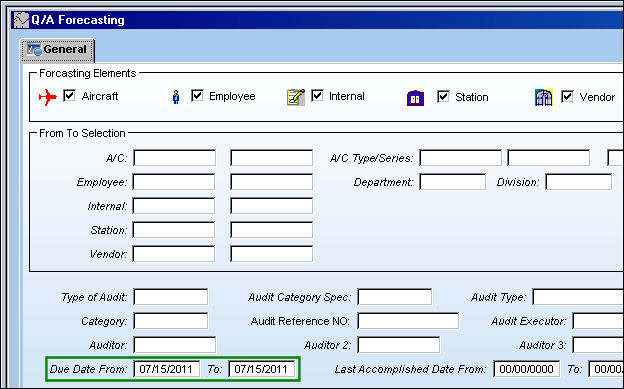Click the Q/A Forecasting window title
Viewport: 624px width, 389px height.
[x=78, y=20]
